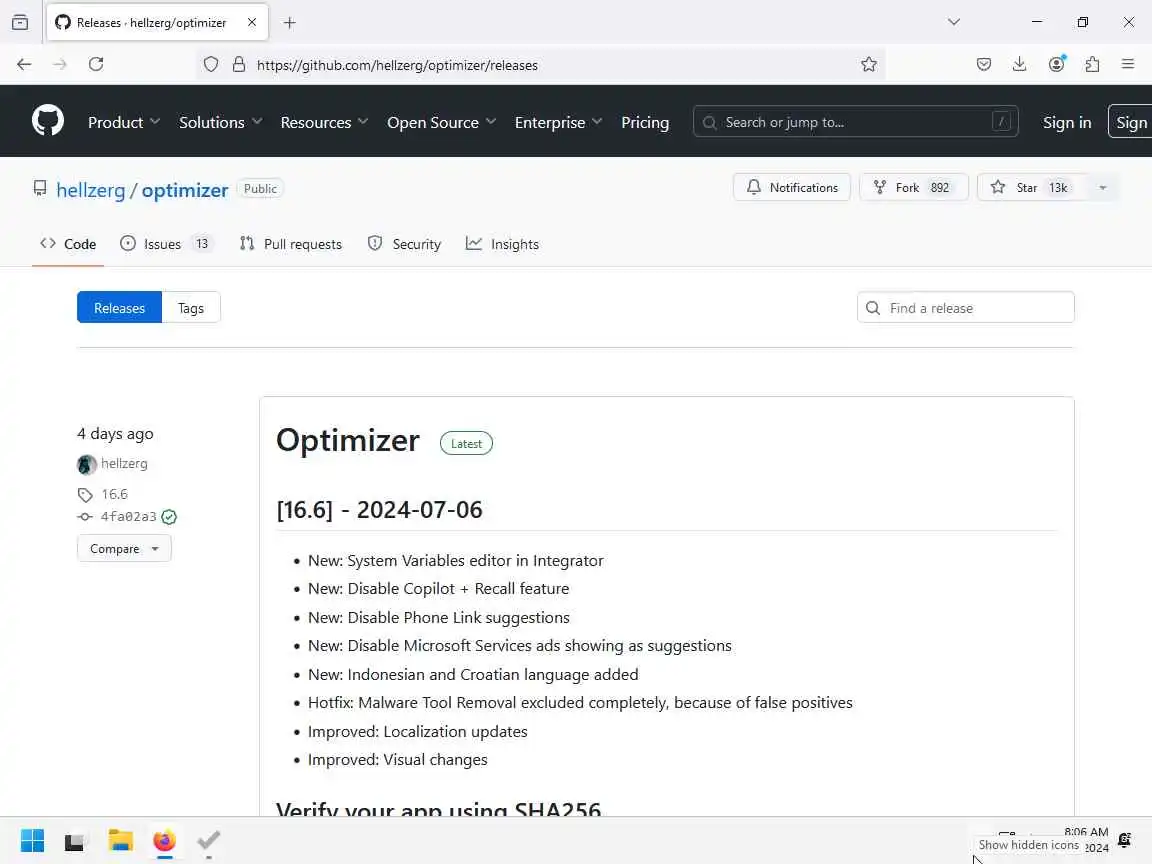The width and height of the screenshot is (1152, 864).
Task: Open the notification center icon in tray
Action: coord(1124,840)
